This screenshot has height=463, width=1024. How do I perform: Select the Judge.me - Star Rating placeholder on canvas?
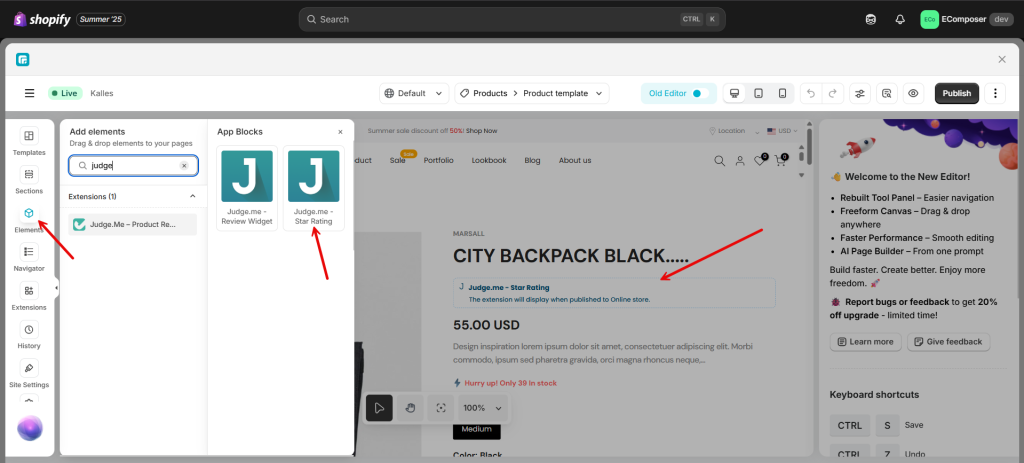614,293
